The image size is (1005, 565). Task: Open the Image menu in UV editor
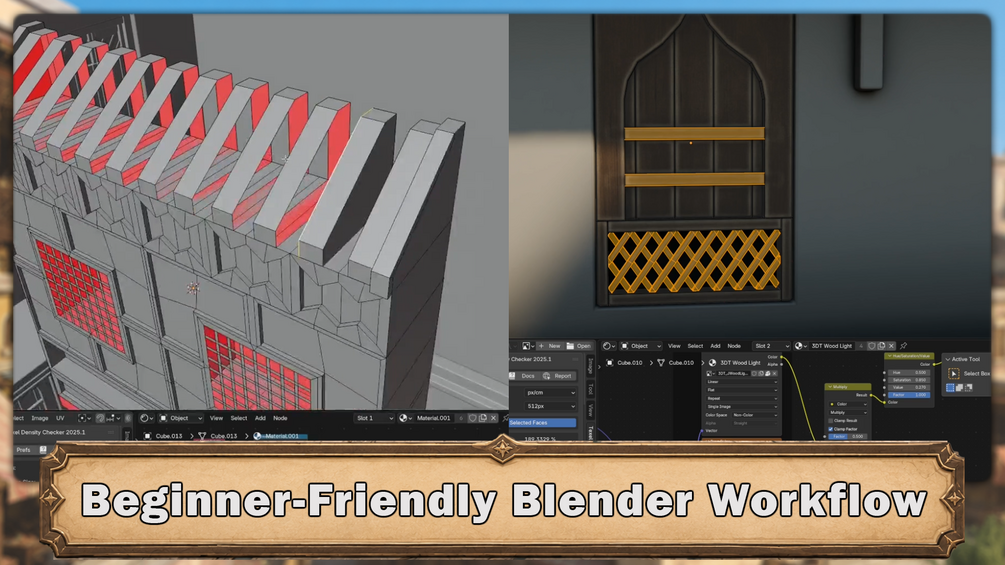tap(40, 418)
